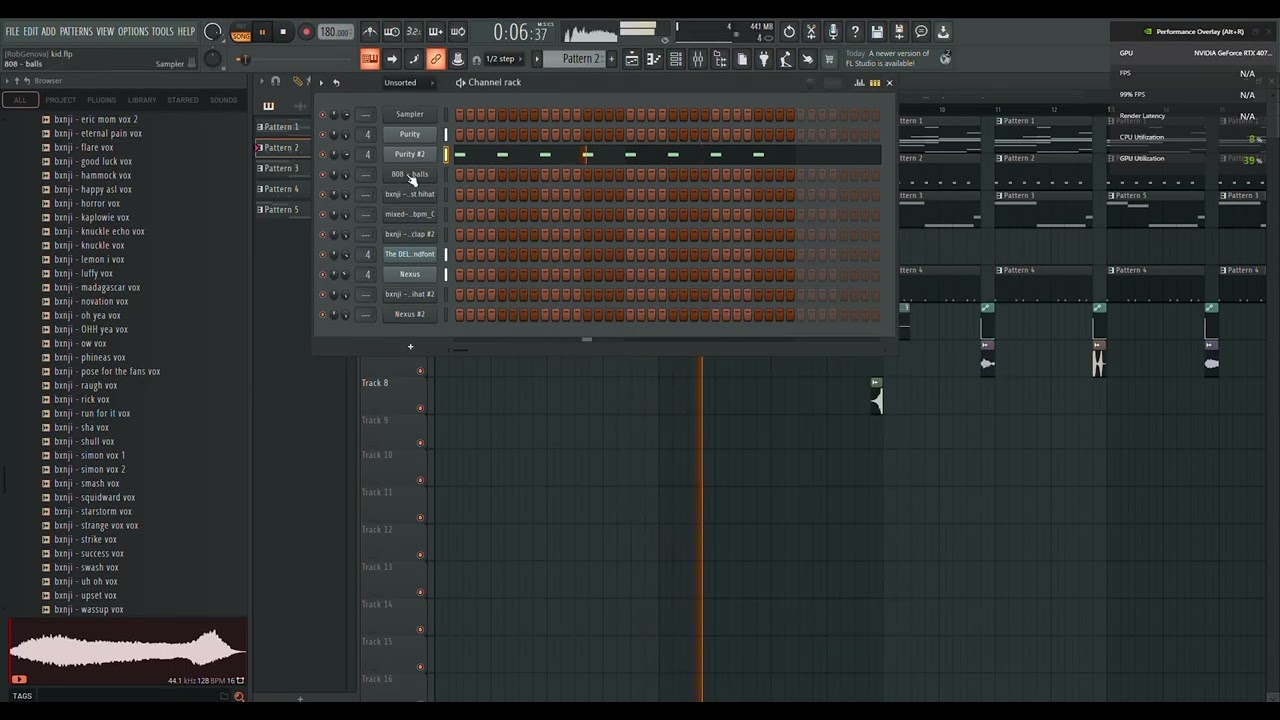This screenshot has width=1280, height=720.
Task: Toggle the overdub recording icon
Action: click(436, 32)
